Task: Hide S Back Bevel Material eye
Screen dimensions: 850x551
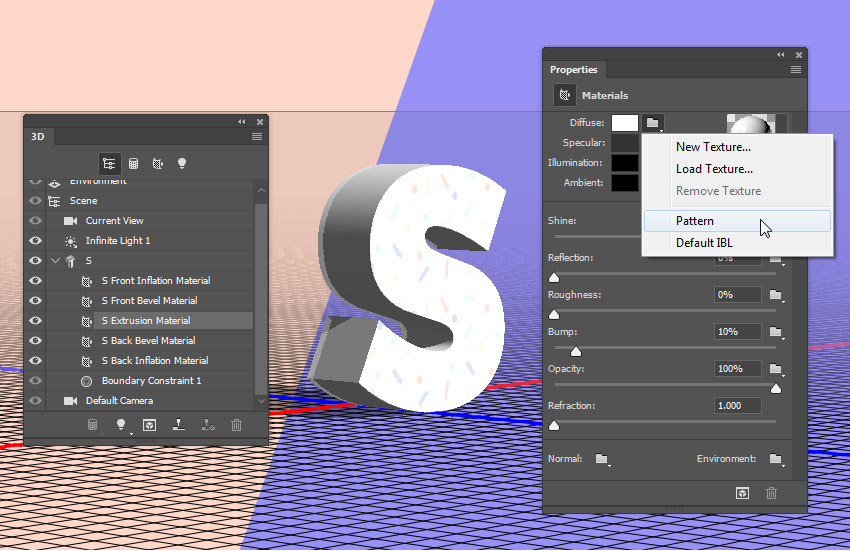Action: [x=35, y=341]
